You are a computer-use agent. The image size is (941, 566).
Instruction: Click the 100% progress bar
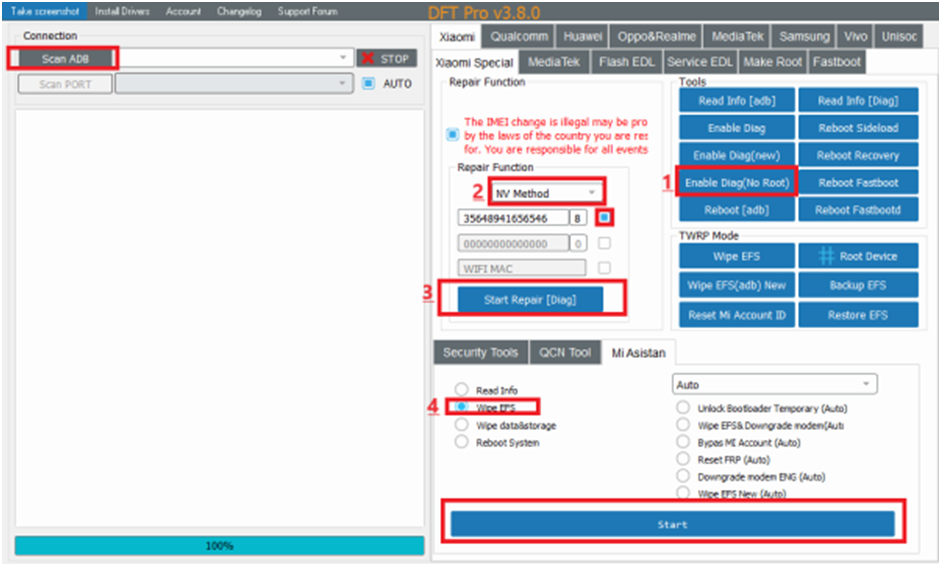tap(219, 546)
